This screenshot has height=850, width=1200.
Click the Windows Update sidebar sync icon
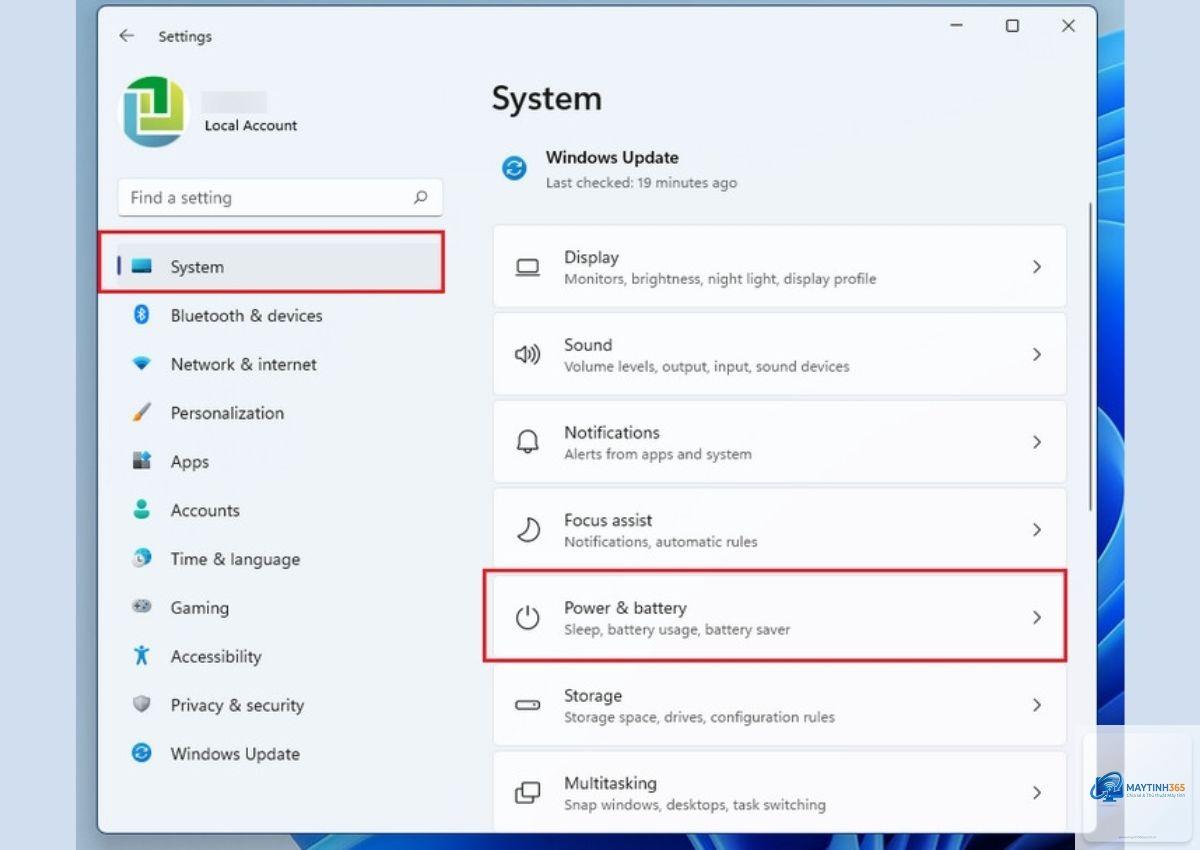click(141, 753)
